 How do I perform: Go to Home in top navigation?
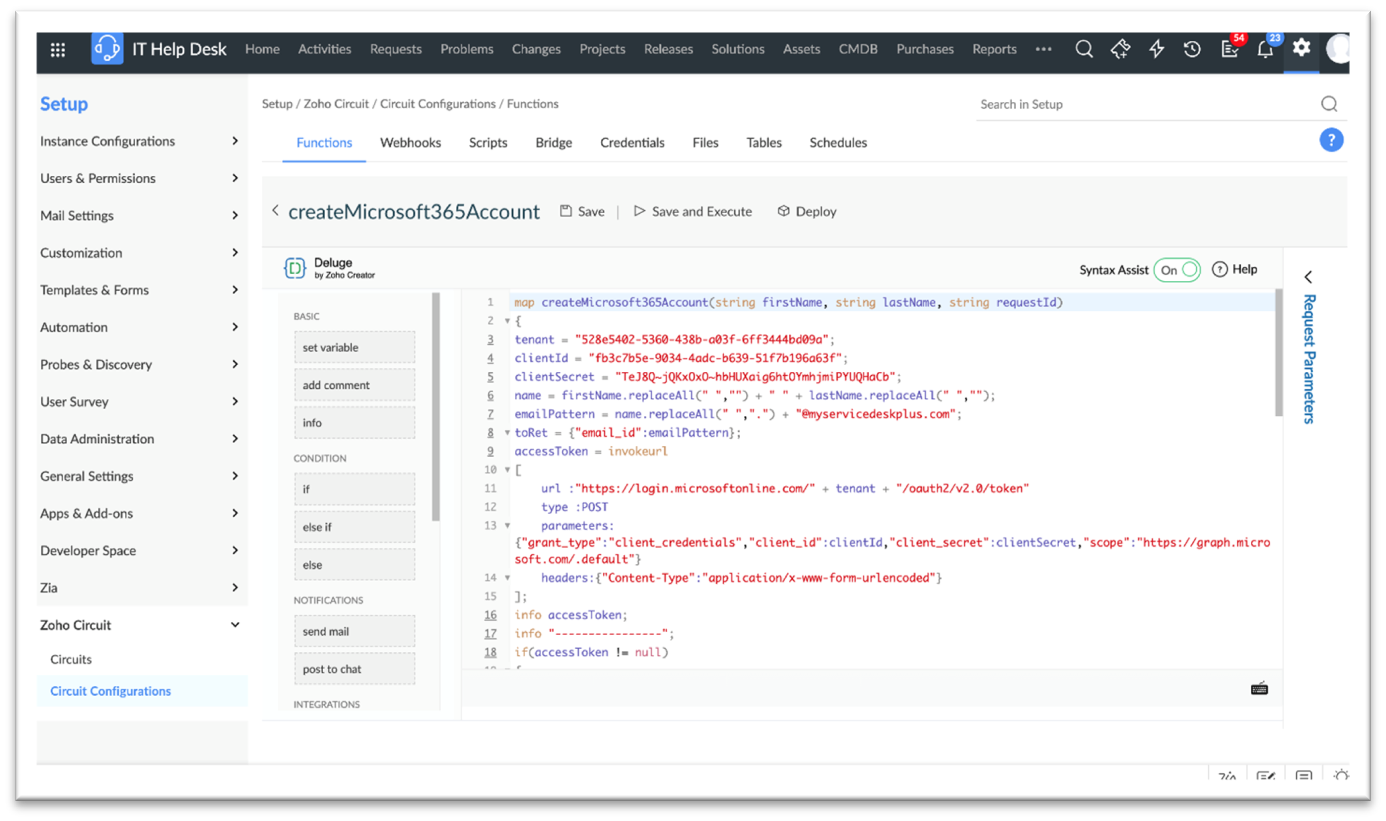pyautogui.click(x=262, y=49)
